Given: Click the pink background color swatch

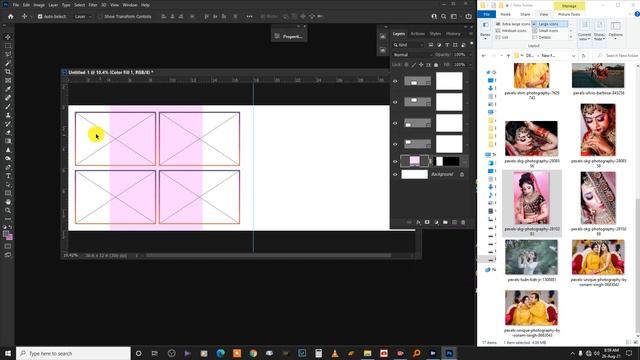Looking at the screenshot, I should tap(9, 237).
